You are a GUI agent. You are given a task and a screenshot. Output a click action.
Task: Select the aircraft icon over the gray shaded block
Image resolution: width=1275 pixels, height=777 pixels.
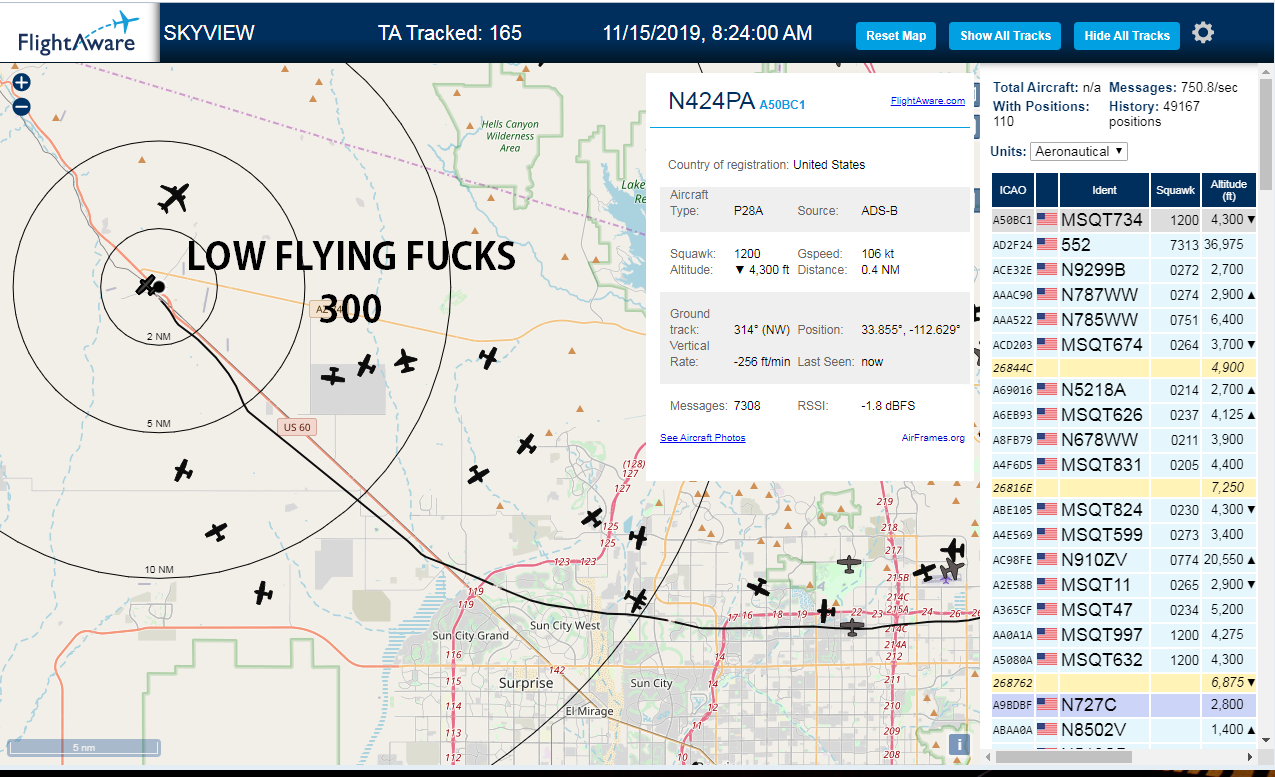(x=333, y=376)
